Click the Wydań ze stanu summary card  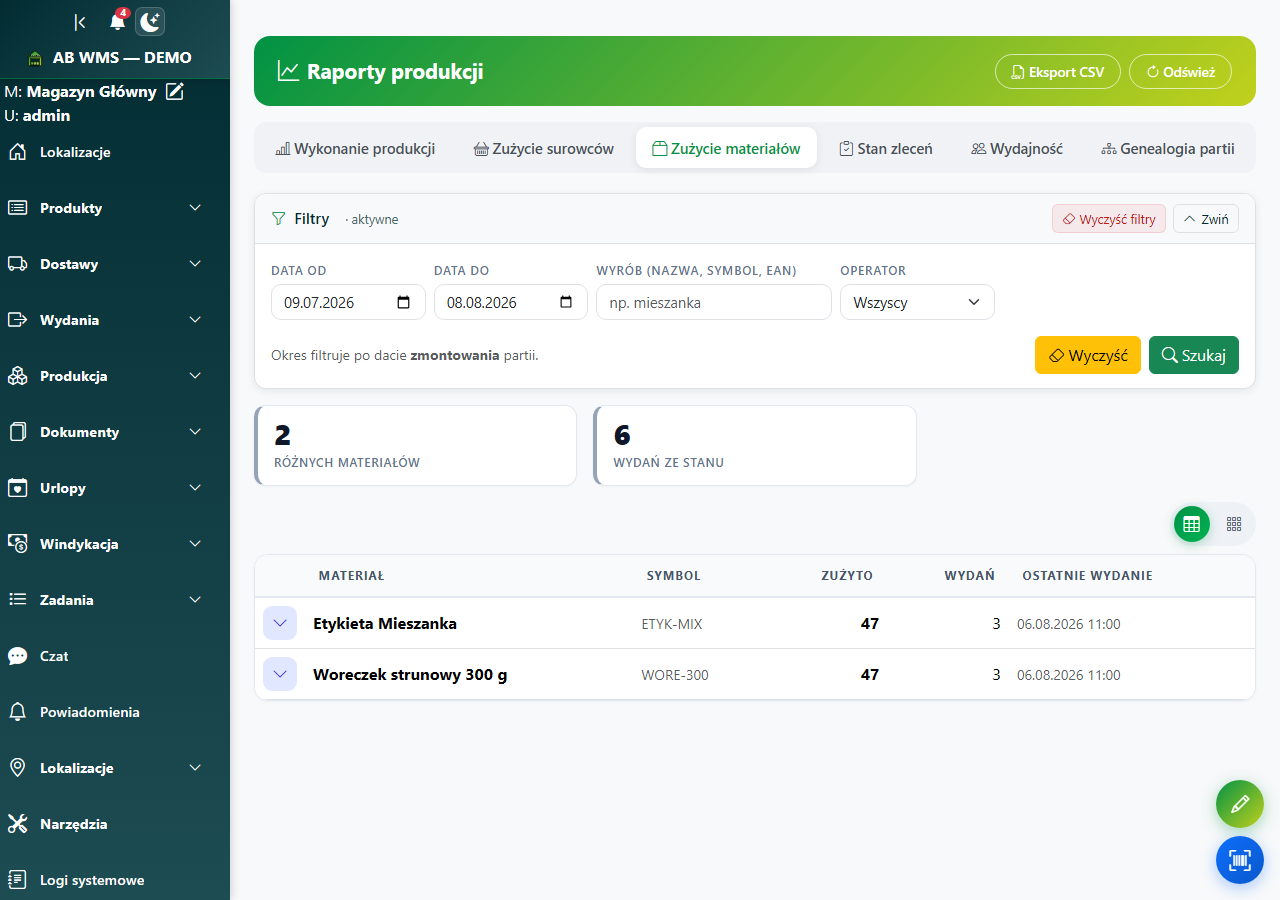pos(755,446)
